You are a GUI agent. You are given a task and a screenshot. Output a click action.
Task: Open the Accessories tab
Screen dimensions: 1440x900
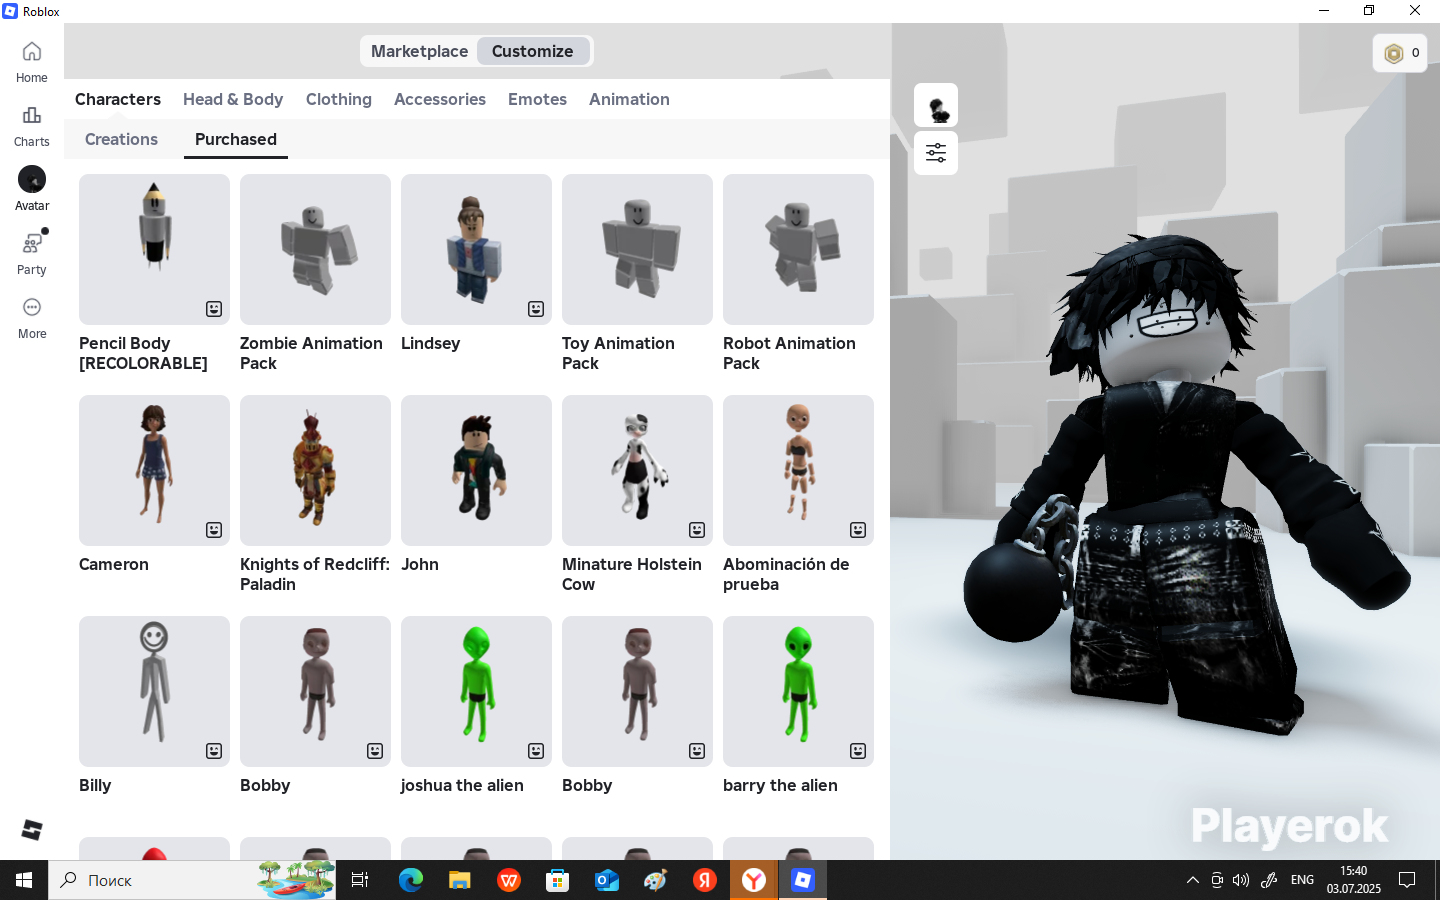pos(440,99)
